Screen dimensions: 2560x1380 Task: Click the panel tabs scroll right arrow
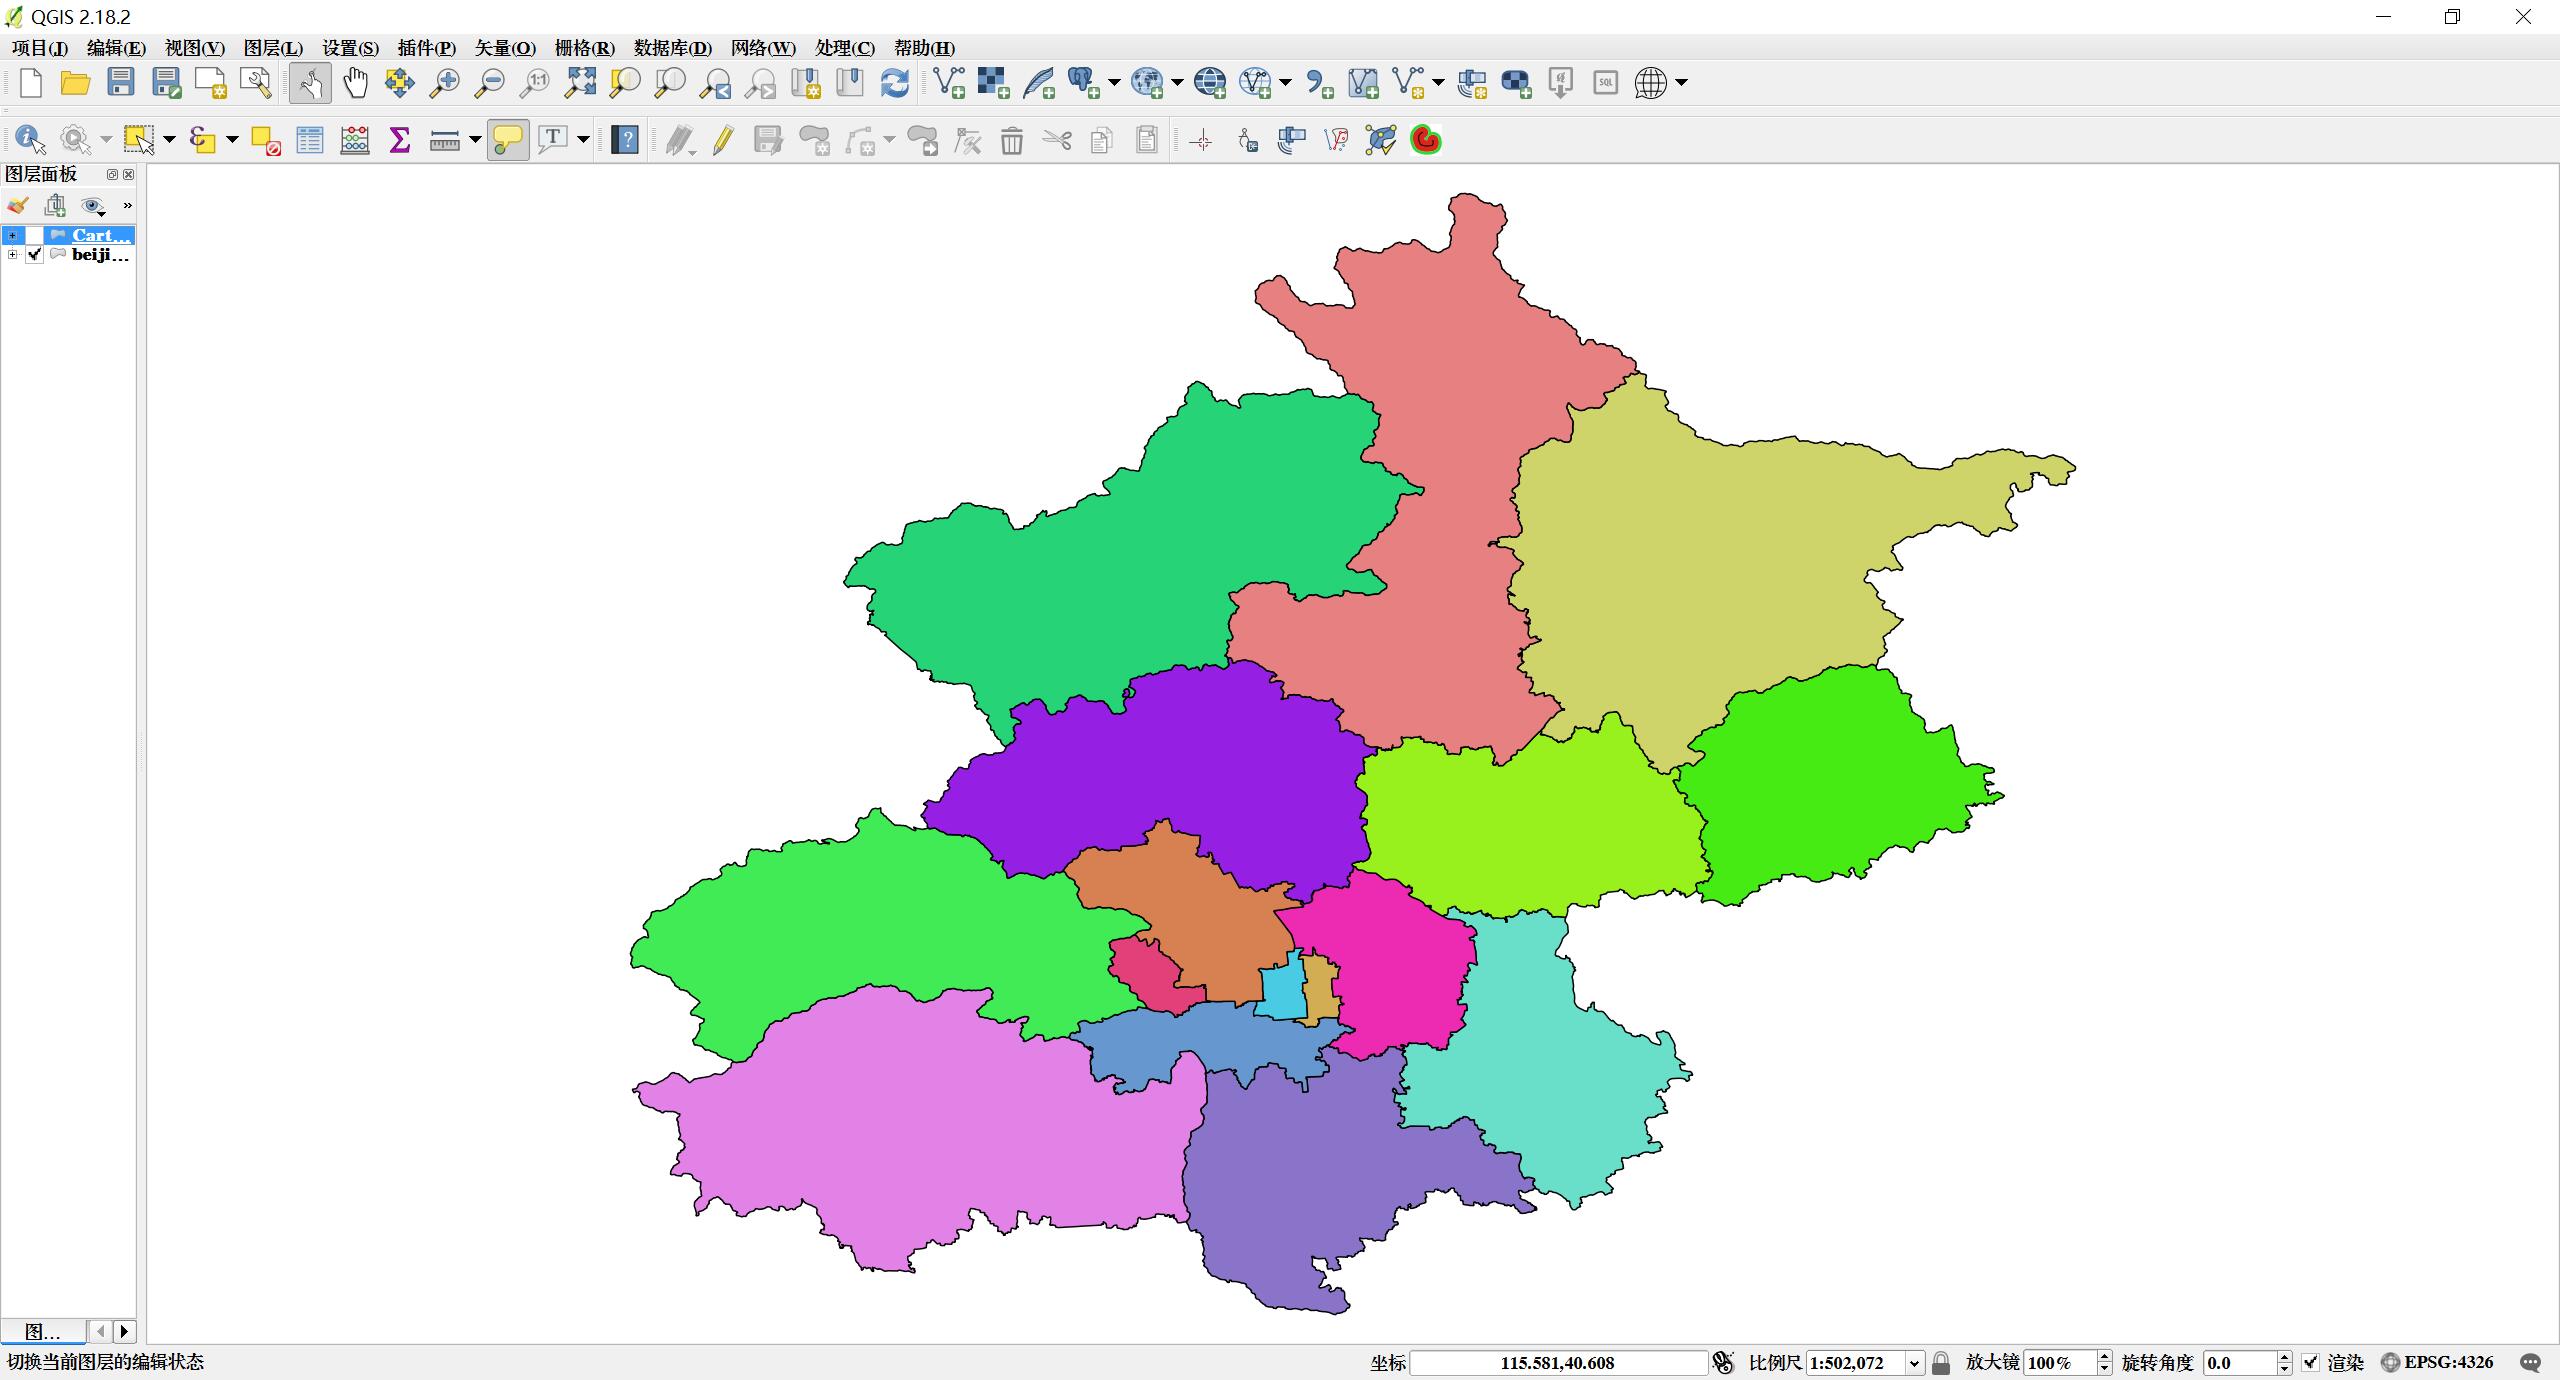[125, 1332]
